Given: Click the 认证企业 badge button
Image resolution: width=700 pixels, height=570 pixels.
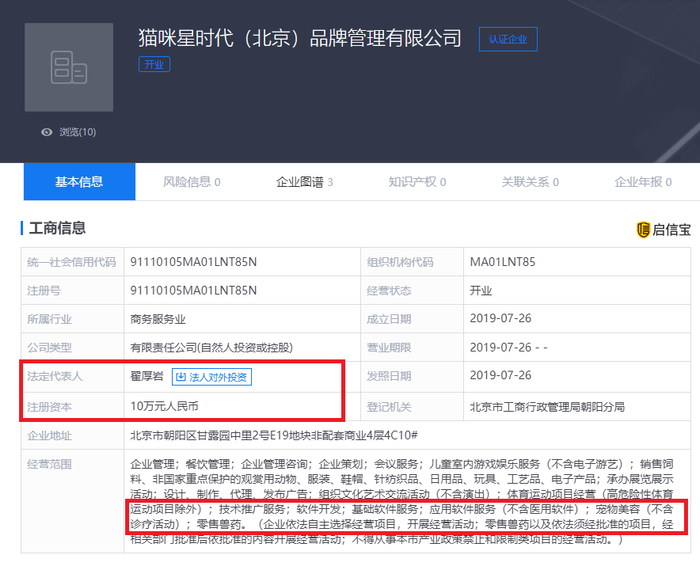Looking at the screenshot, I should pos(508,39).
